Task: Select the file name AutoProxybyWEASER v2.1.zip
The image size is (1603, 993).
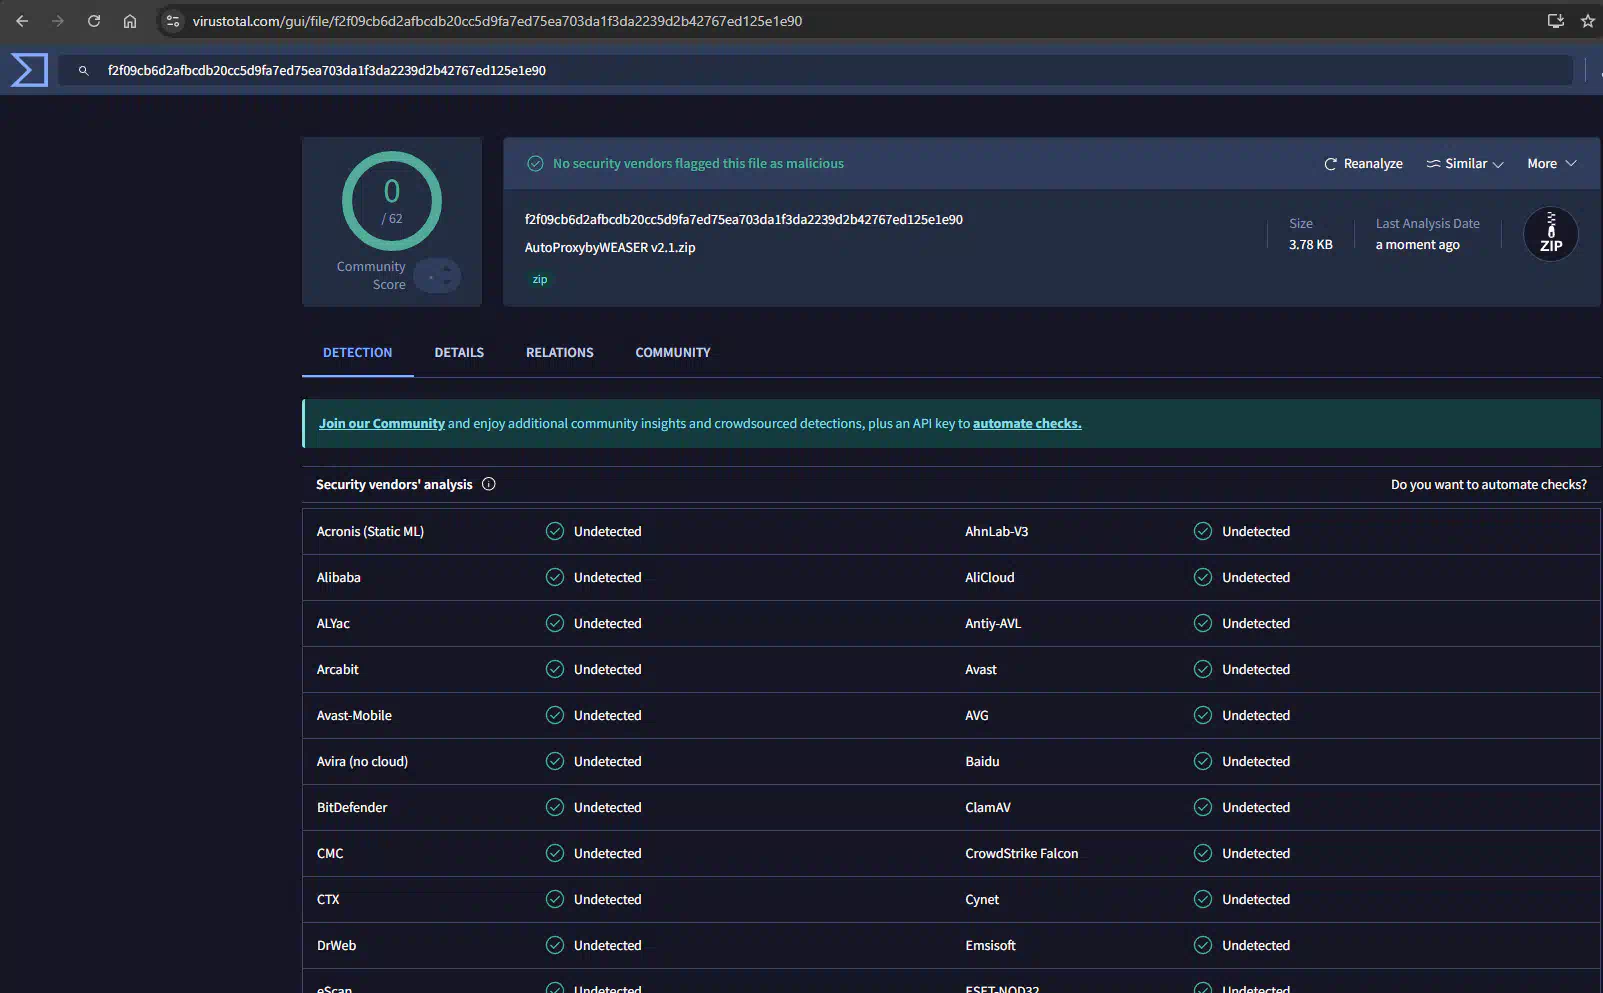Action: [x=610, y=248]
